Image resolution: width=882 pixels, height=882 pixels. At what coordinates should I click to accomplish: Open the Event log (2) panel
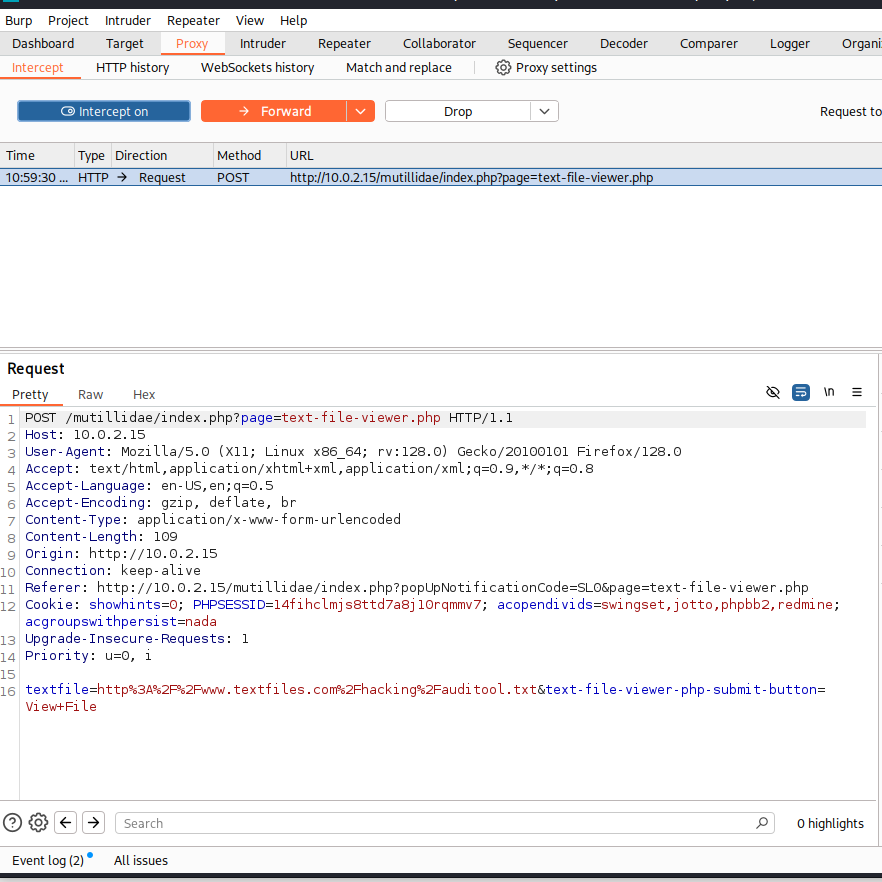tap(48, 860)
